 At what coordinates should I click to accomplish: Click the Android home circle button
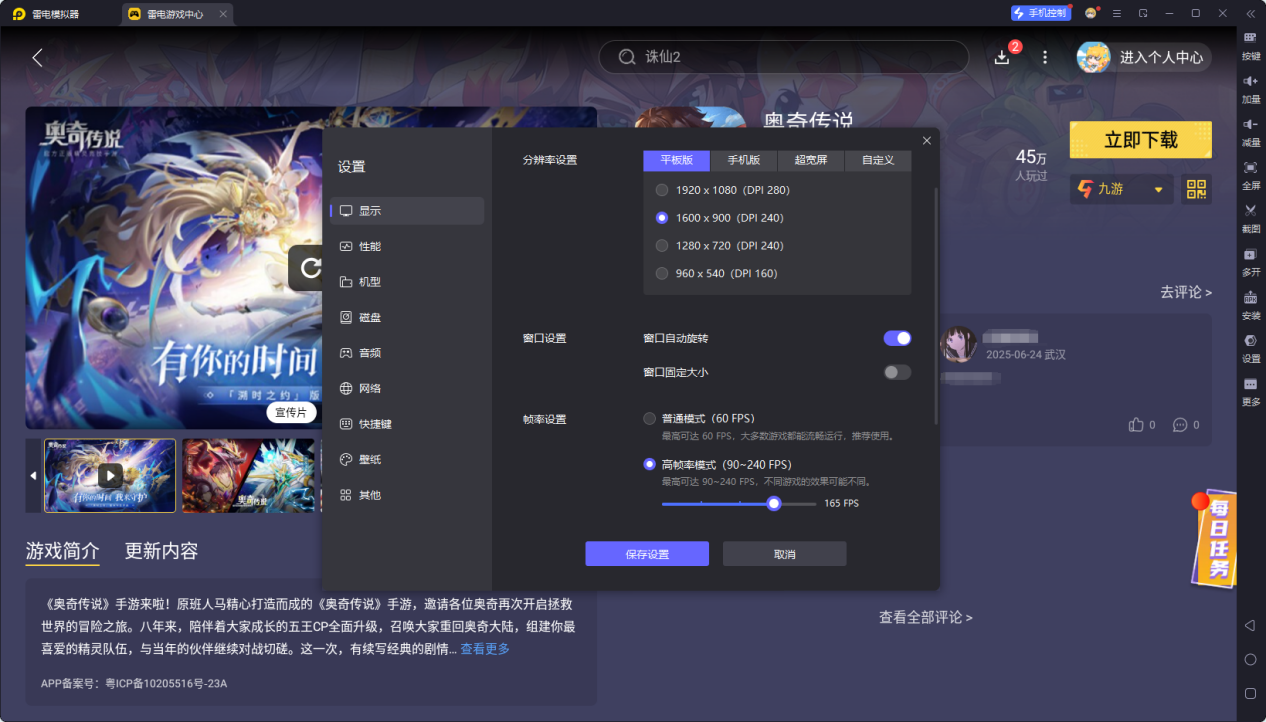pyautogui.click(x=1250, y=659)
